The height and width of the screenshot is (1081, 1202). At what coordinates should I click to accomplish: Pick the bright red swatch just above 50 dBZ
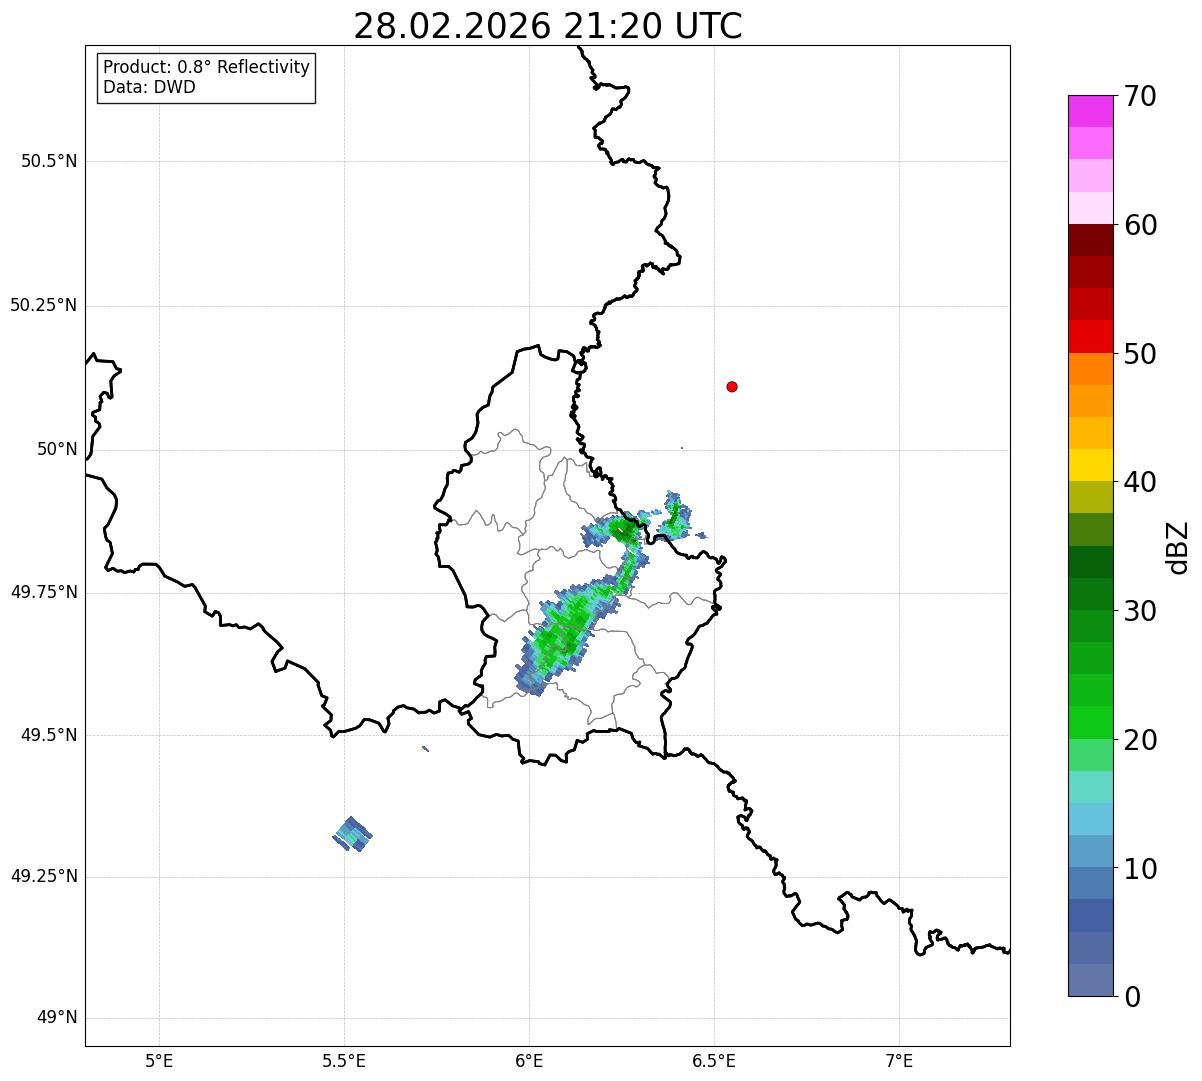(1090, 336)
